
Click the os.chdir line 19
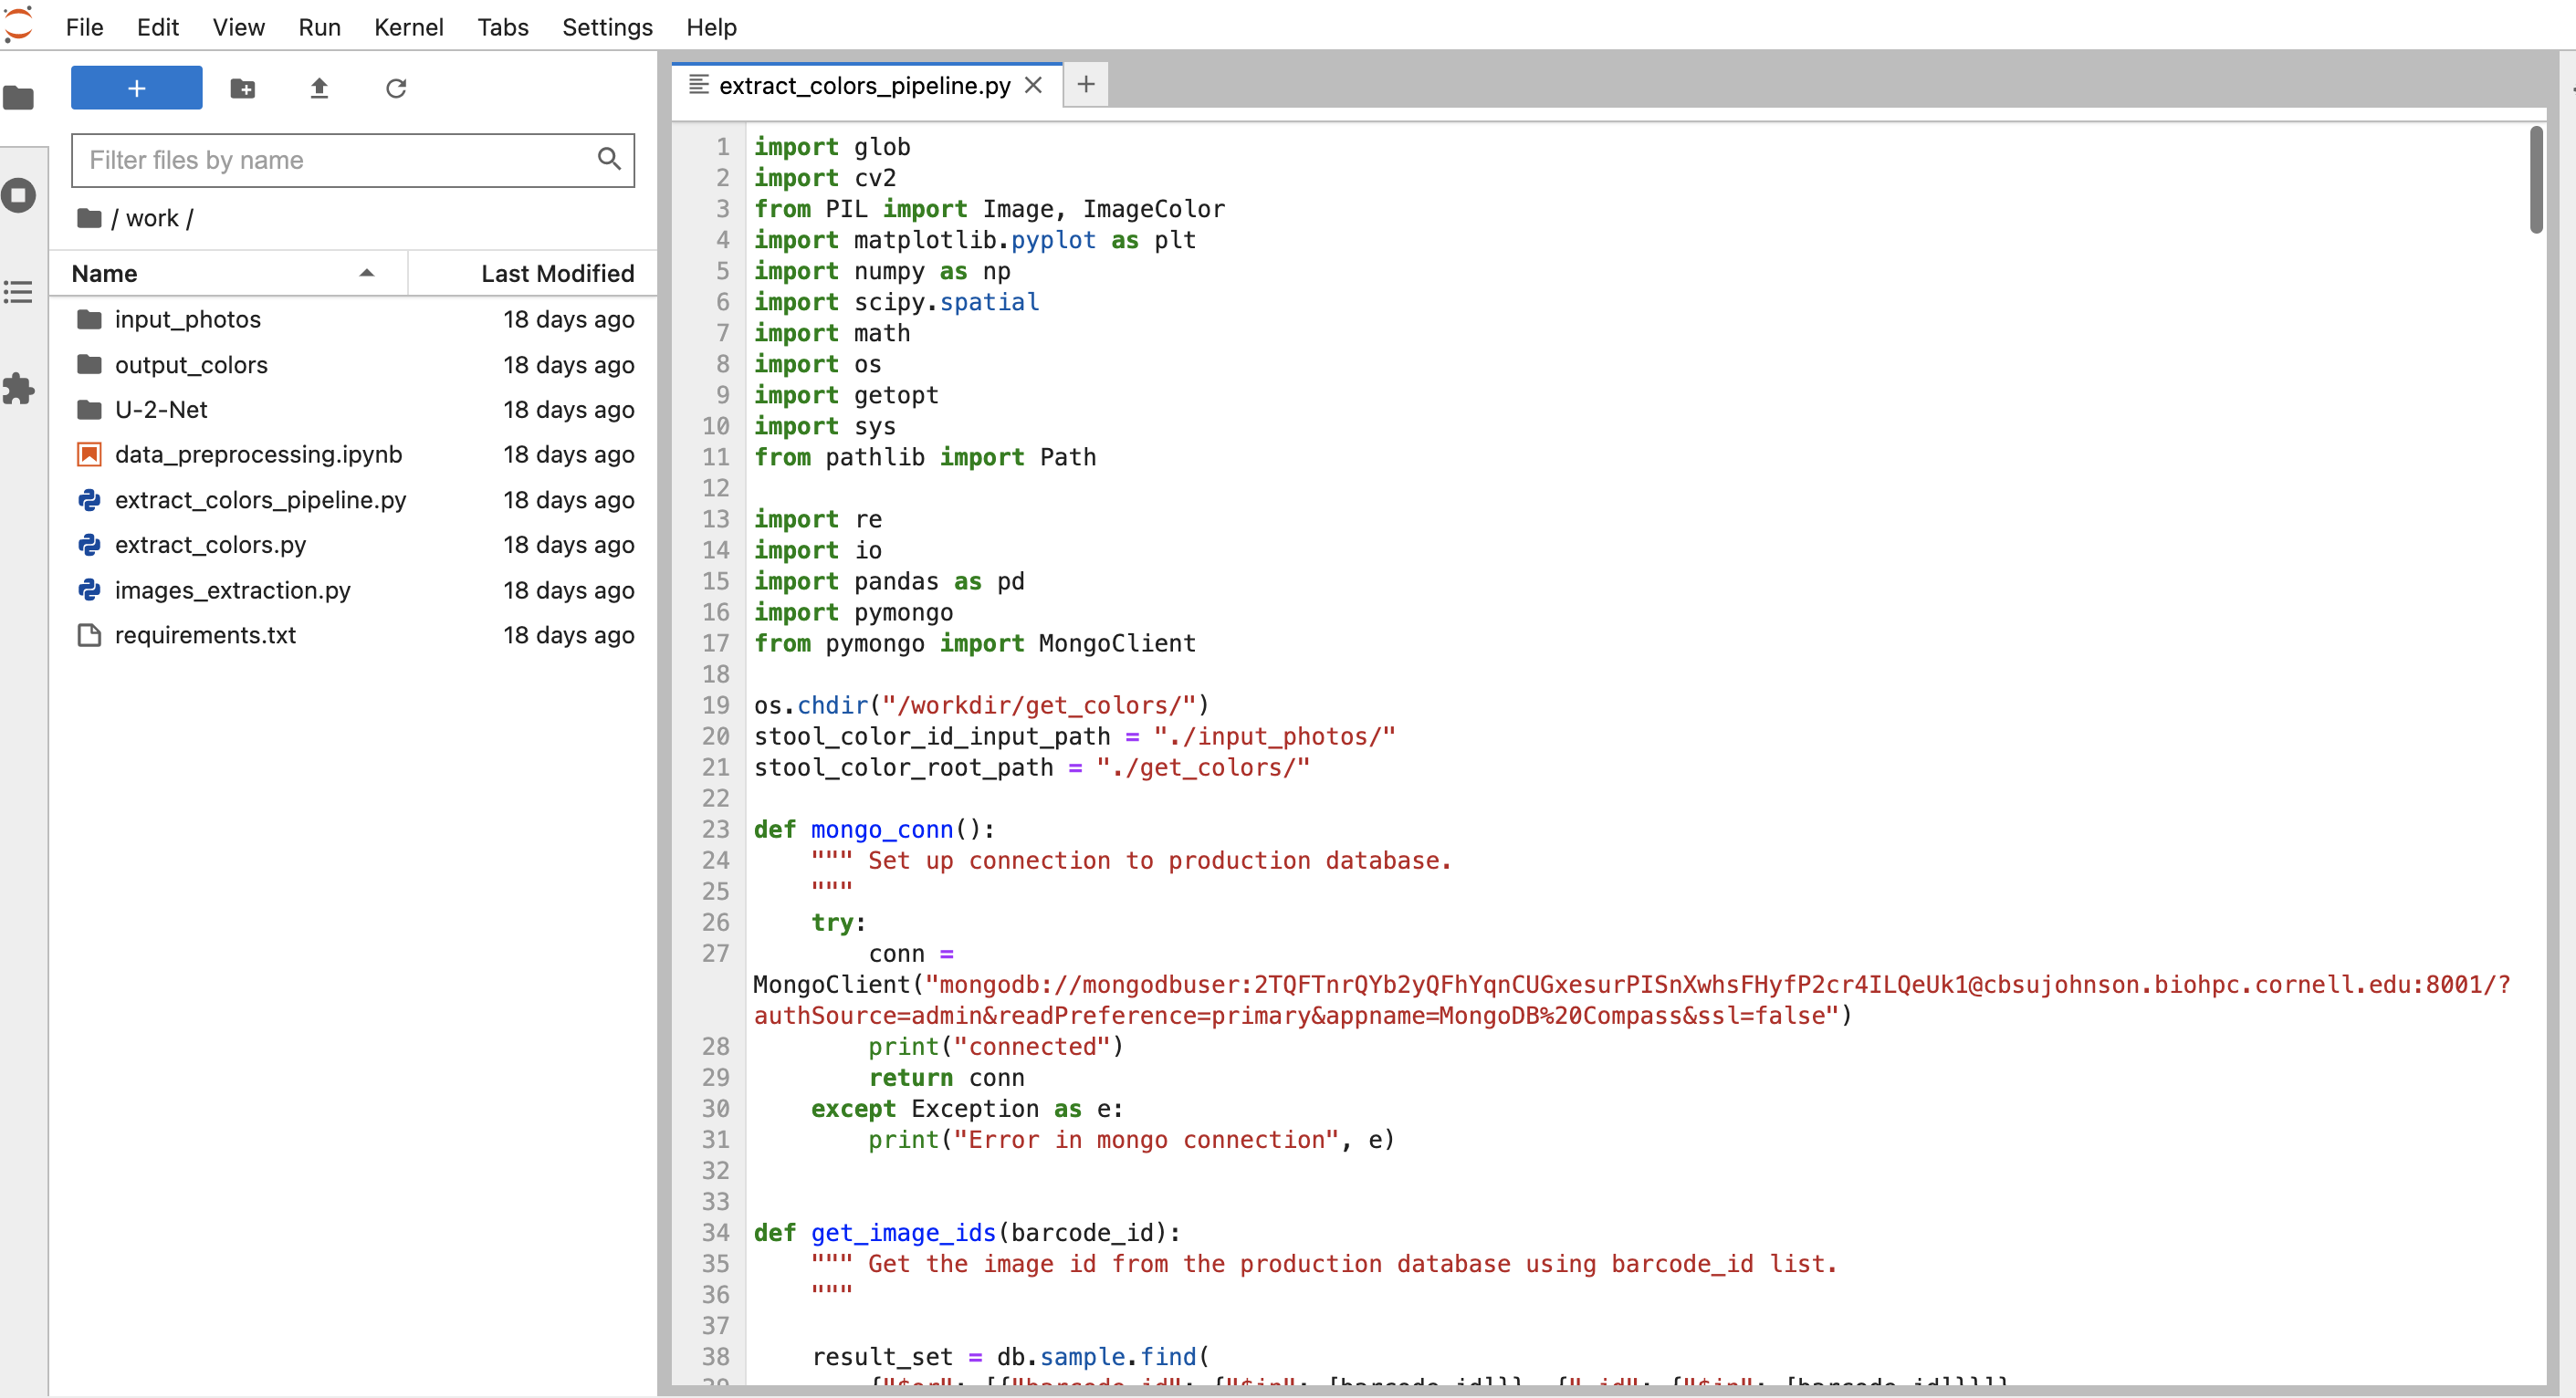(x=981, y=705)
